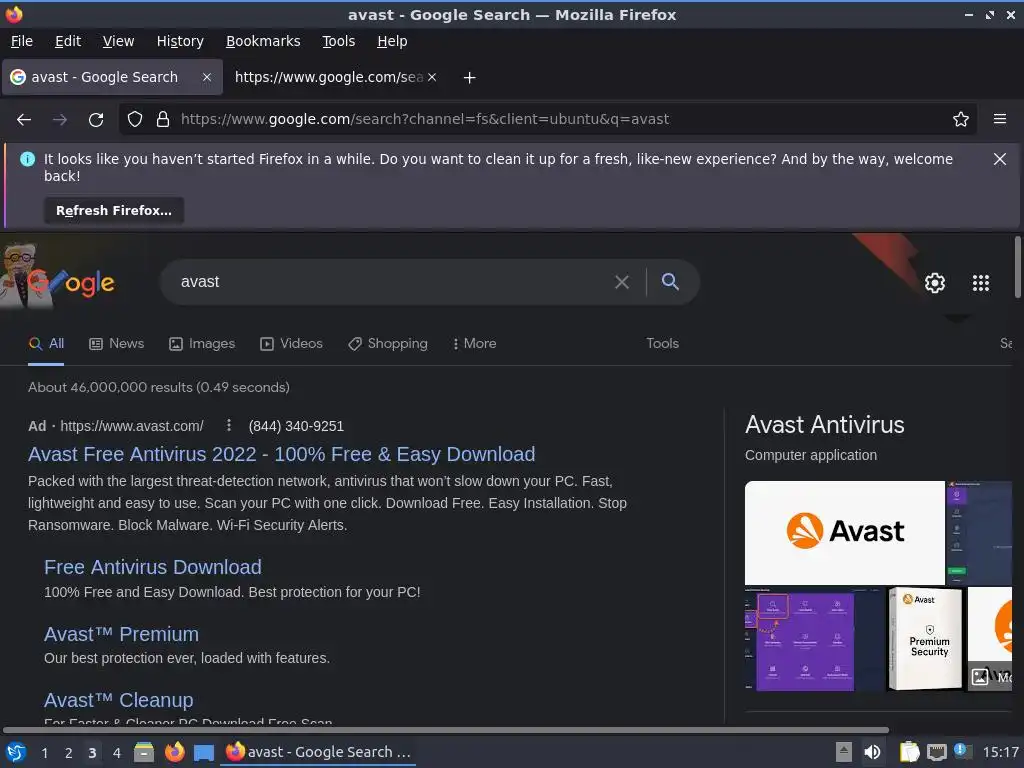Open the purple Avast dashboard thumbnail
The height and width of the screenshot is (768, 1024).
click(x=814, y=638)
